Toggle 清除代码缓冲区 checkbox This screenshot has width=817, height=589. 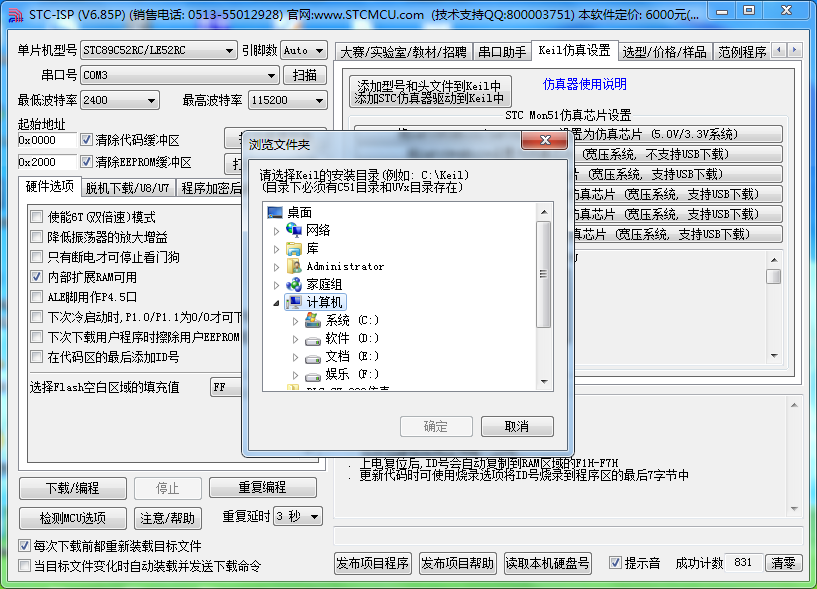(86, 140)
